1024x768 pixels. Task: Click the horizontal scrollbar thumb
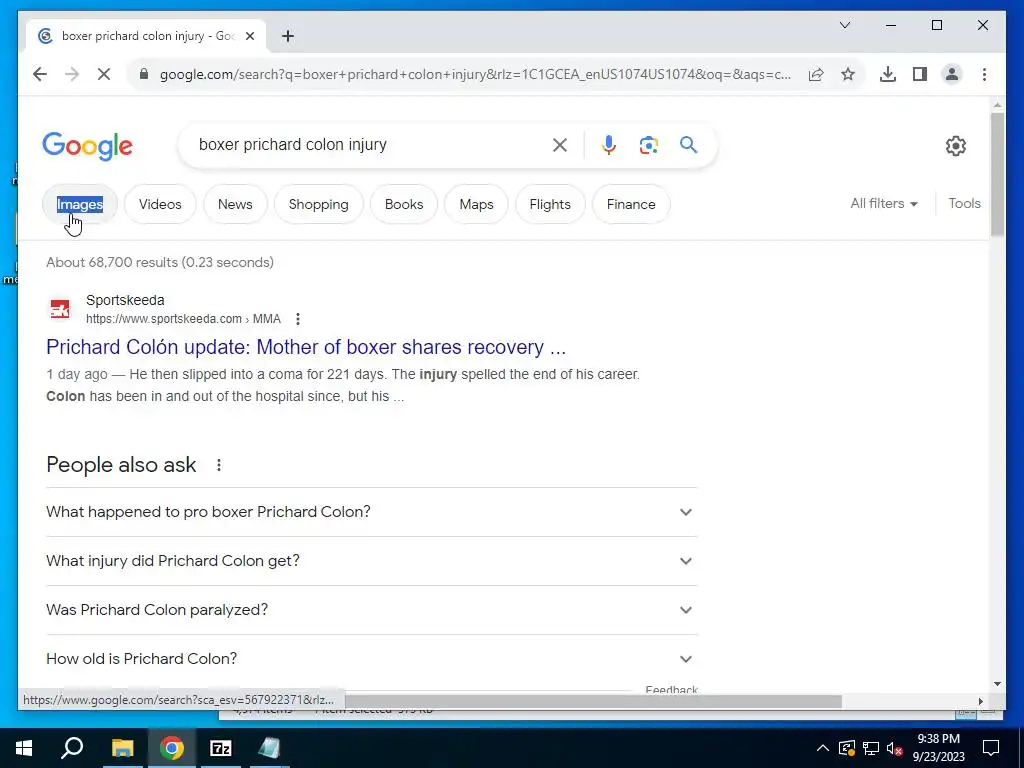click(x=592, y=701)
